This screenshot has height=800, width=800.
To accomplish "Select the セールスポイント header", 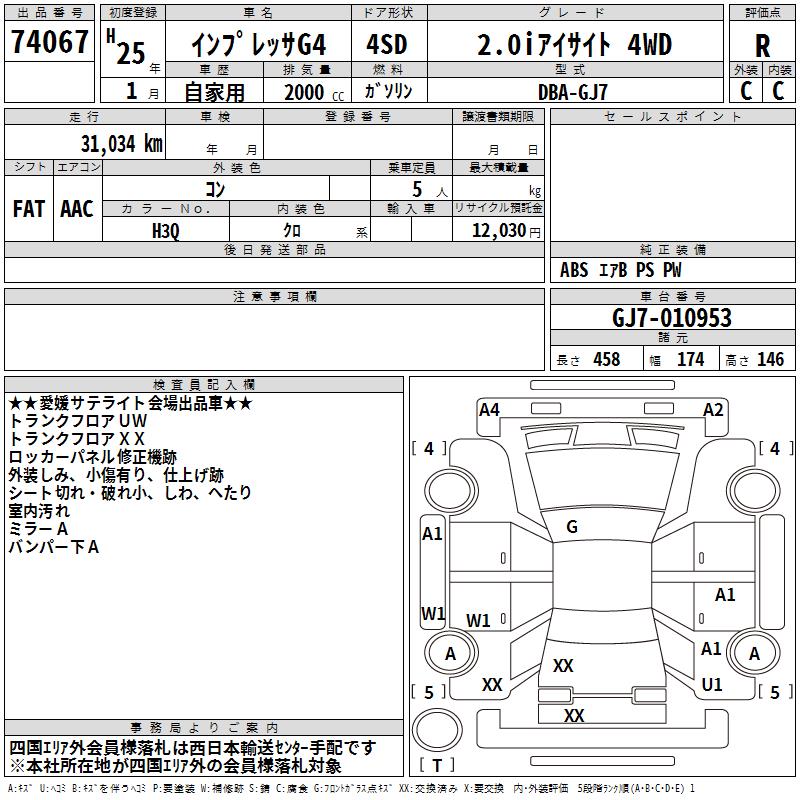I will pyautogui.click(x=672, y=116).
